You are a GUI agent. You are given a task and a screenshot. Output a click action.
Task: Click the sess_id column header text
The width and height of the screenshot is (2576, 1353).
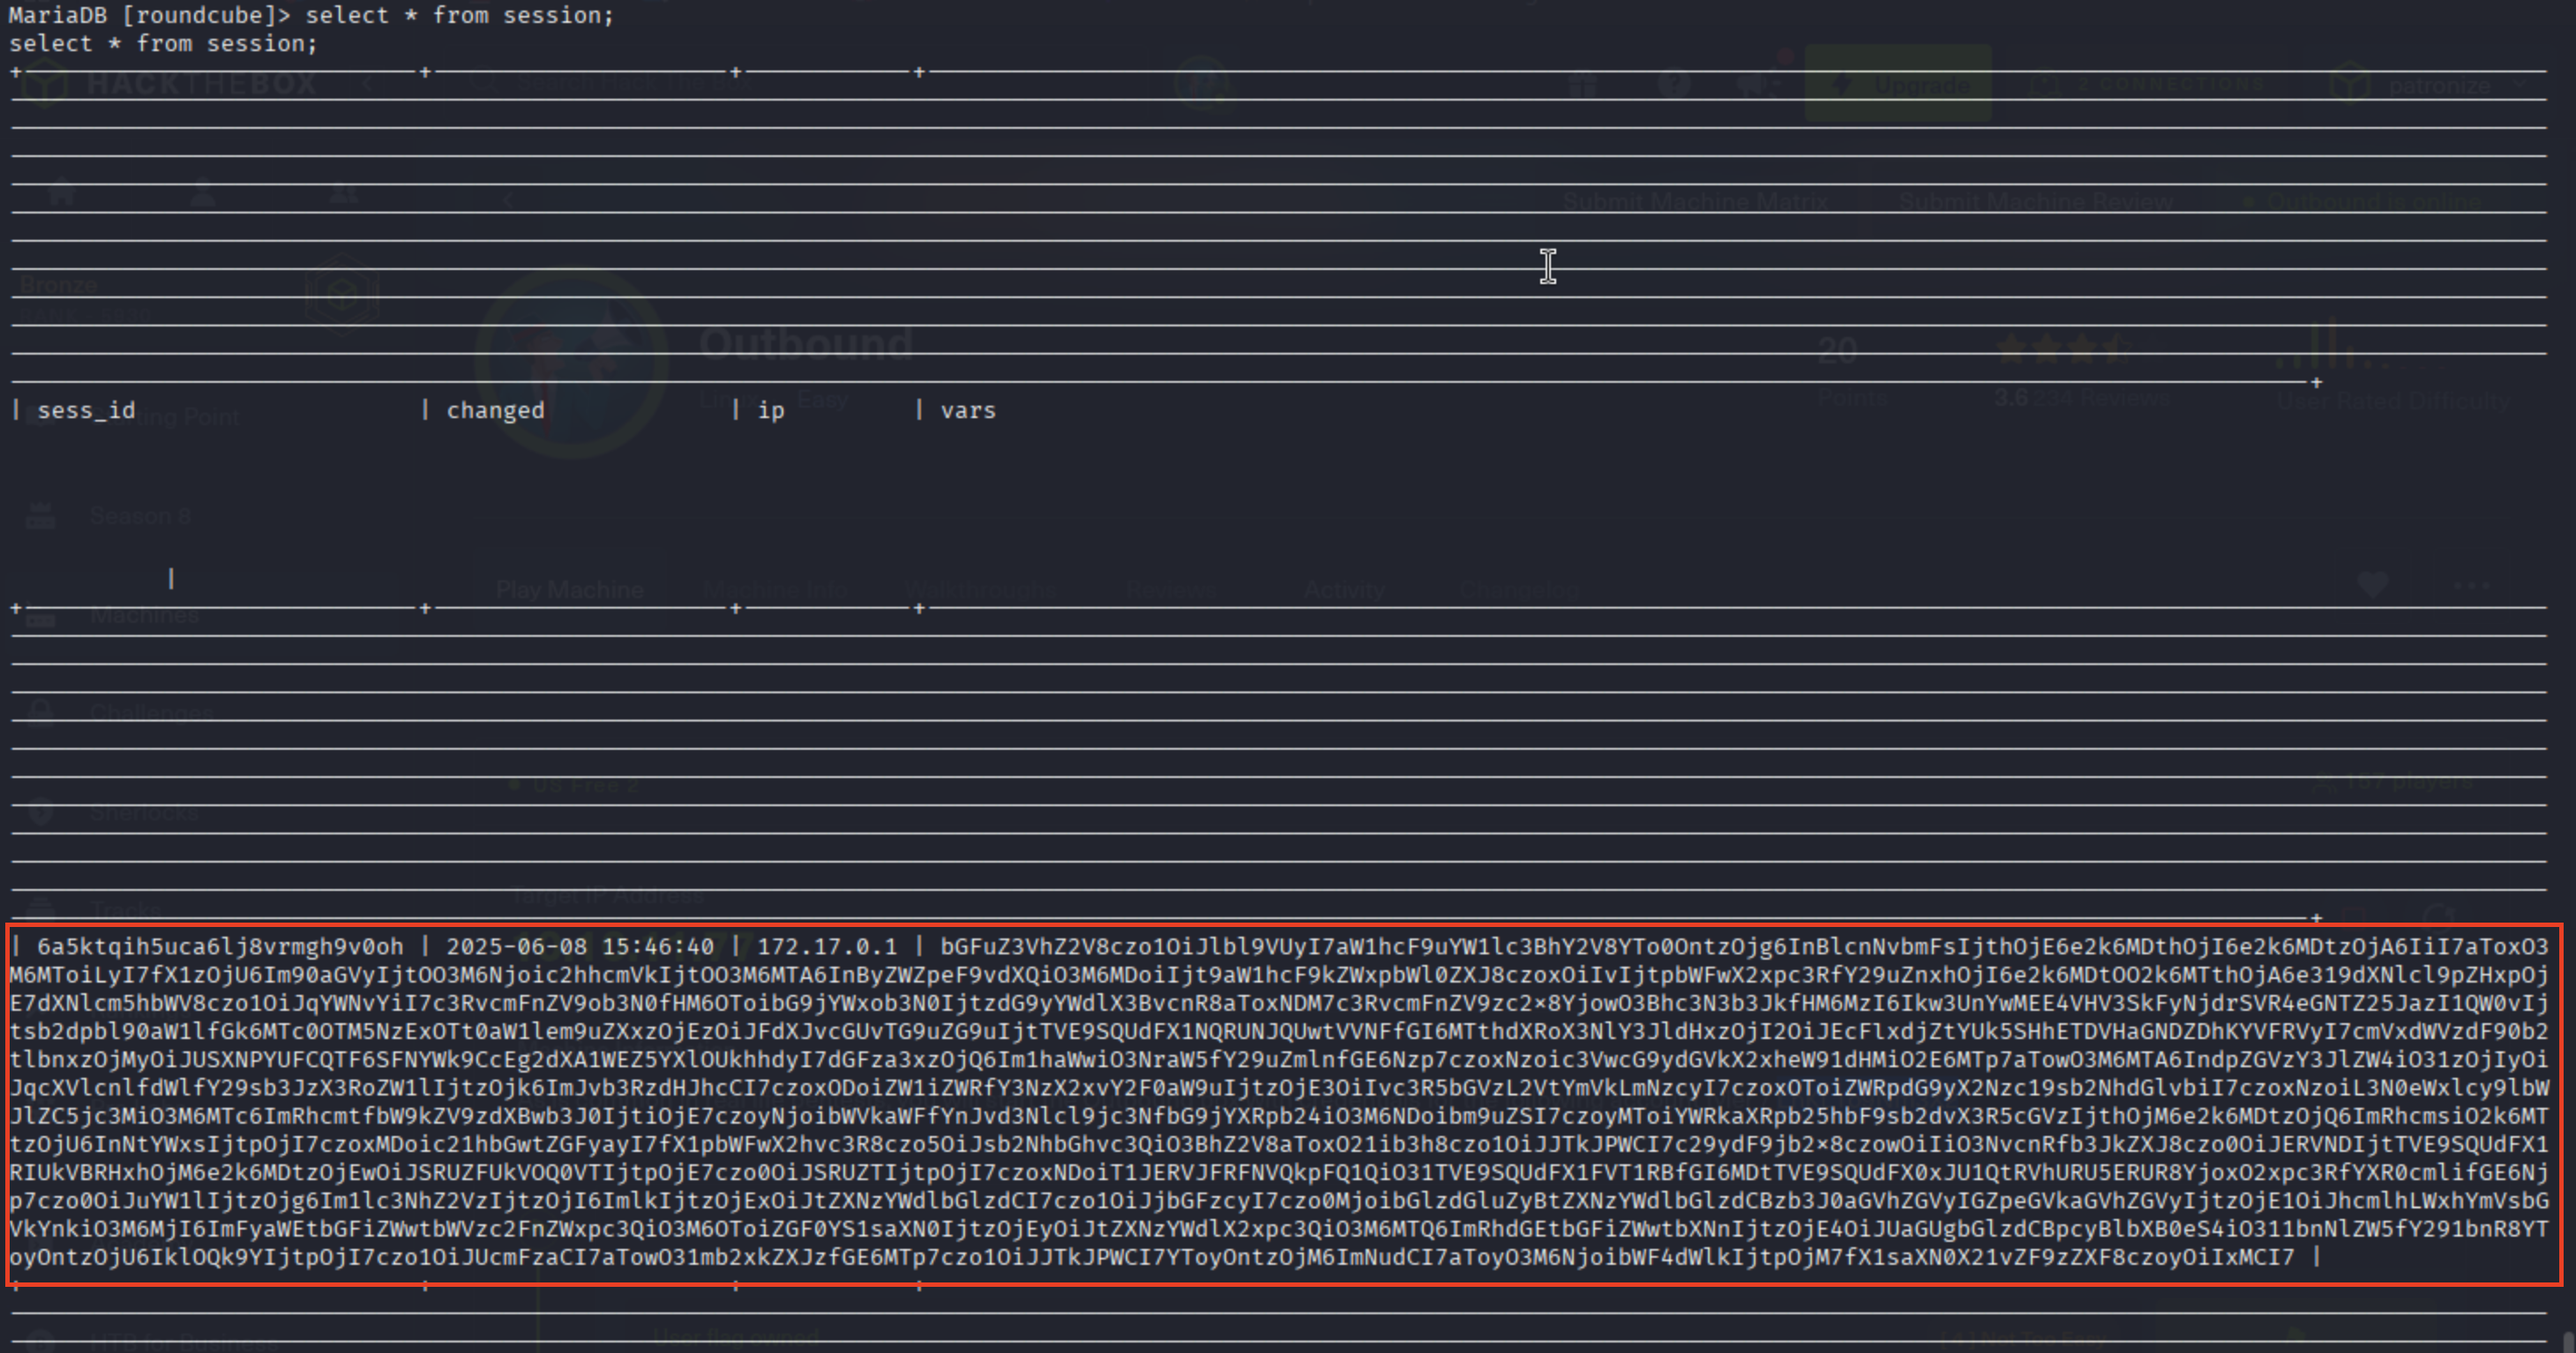point(85,410)
